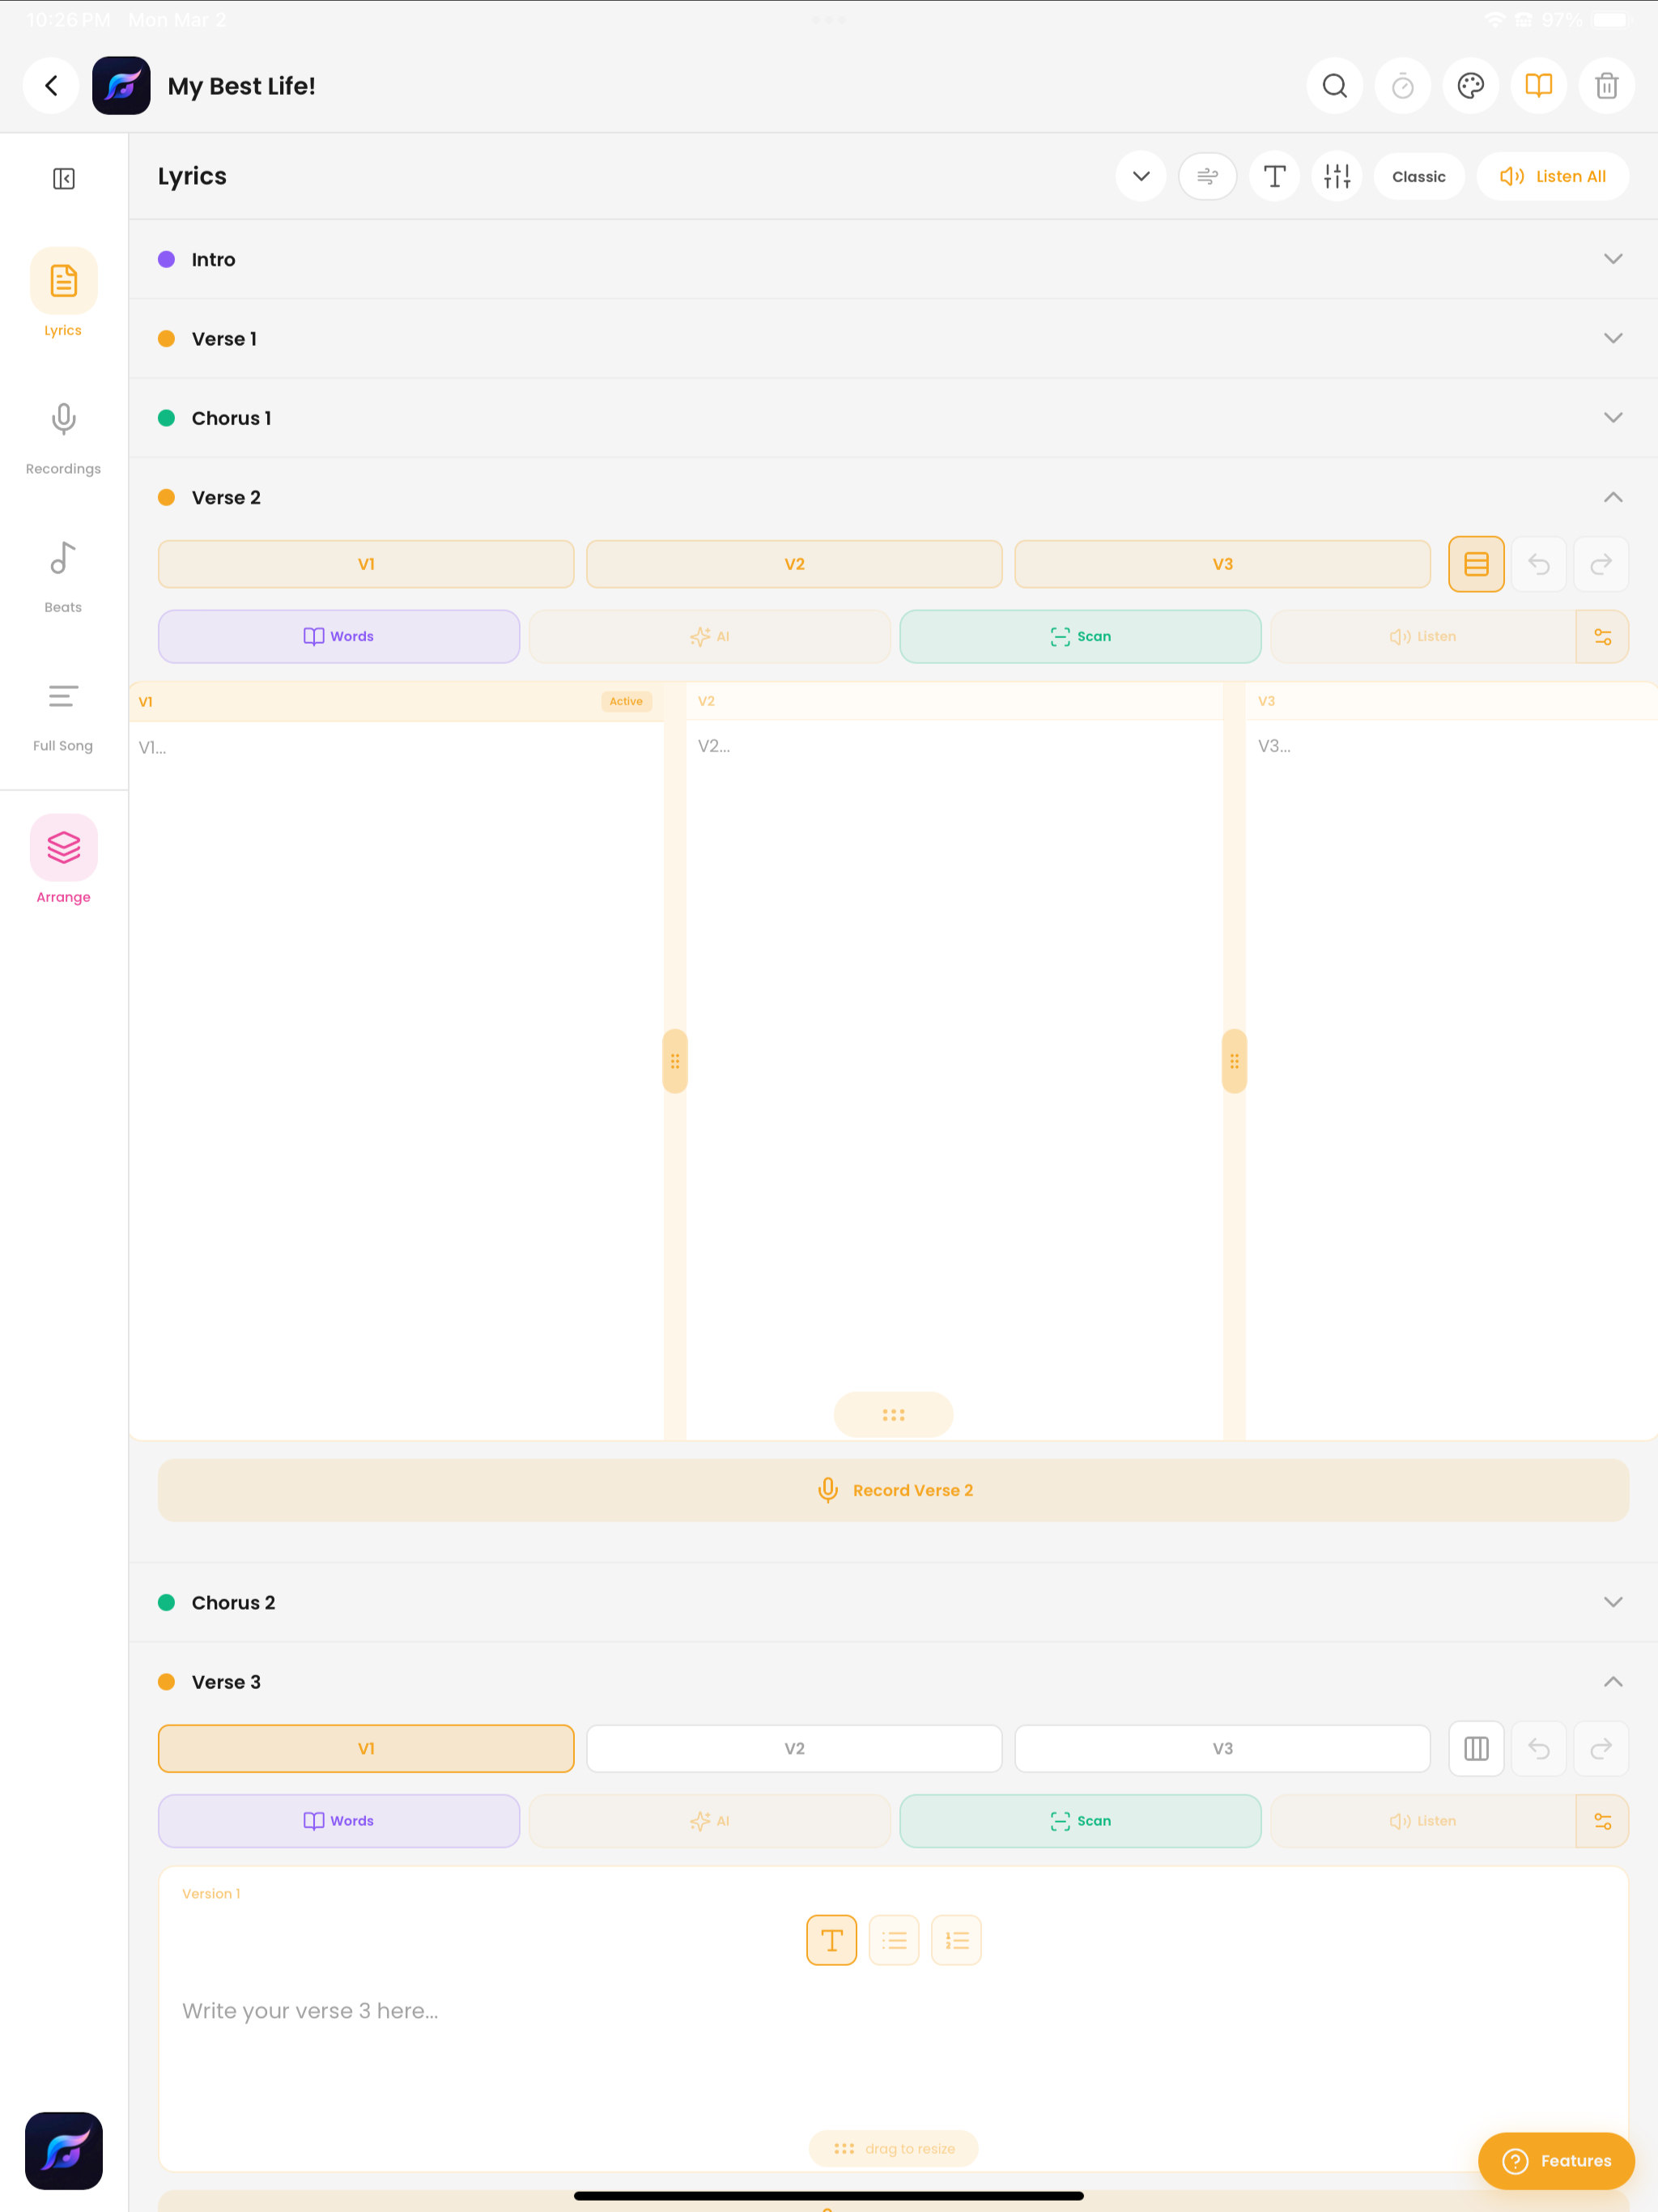Select numbered list format in Verse 3
Screen dimensions: 1658x2212
click(x=956, y=1940)
